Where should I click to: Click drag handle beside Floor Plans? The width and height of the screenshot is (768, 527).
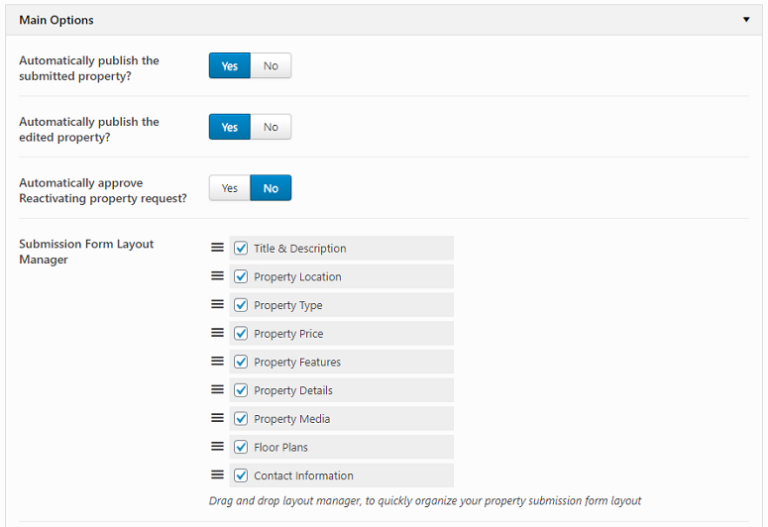(x=217, y=447)
